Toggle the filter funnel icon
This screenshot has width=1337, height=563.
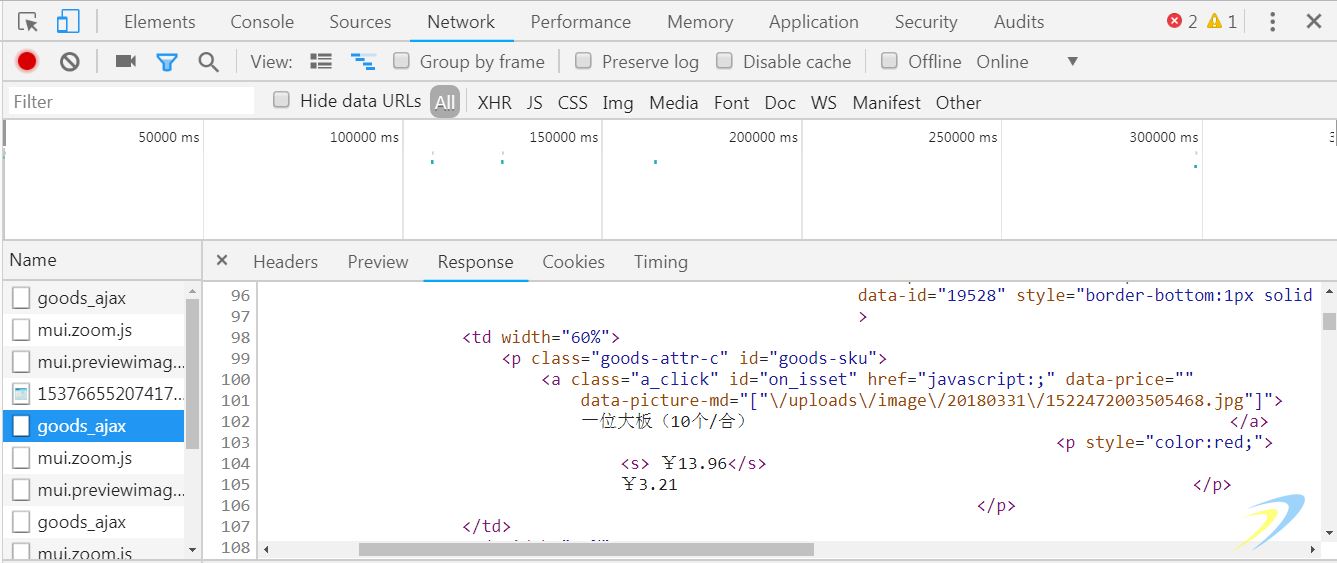point(167,62)
